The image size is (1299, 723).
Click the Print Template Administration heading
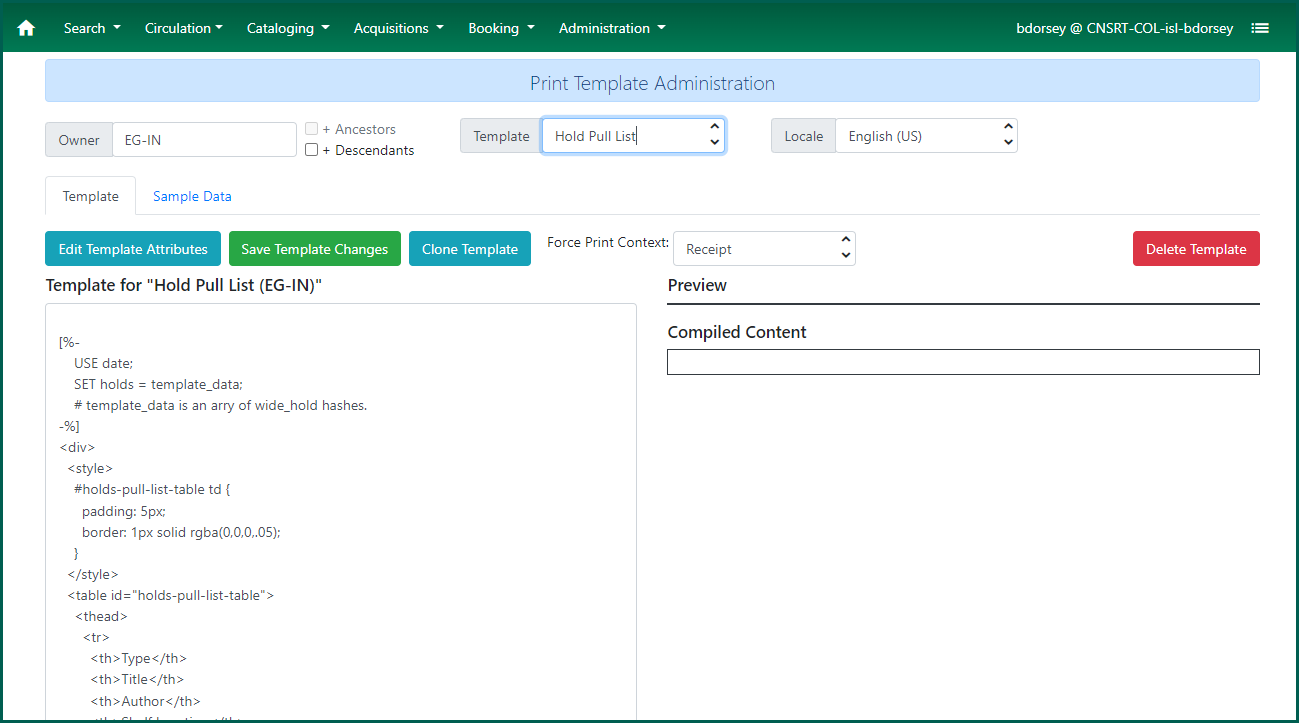pos(652,83)
